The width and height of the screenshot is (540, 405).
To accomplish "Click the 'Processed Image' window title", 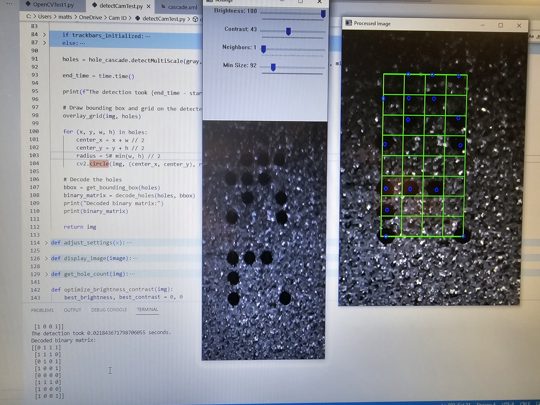I will 372,23.
